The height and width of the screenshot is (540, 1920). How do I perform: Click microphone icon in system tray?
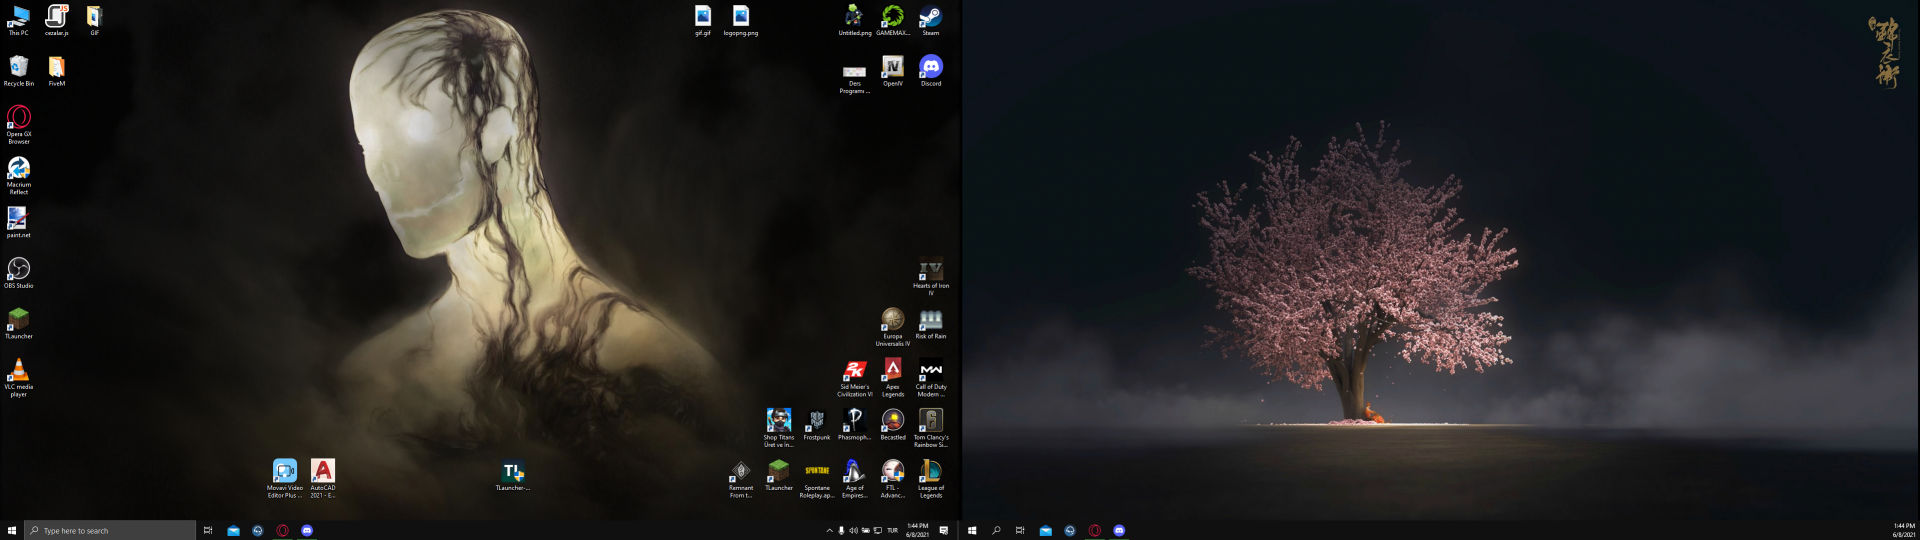pyautogui.click(x=841, y=530)
